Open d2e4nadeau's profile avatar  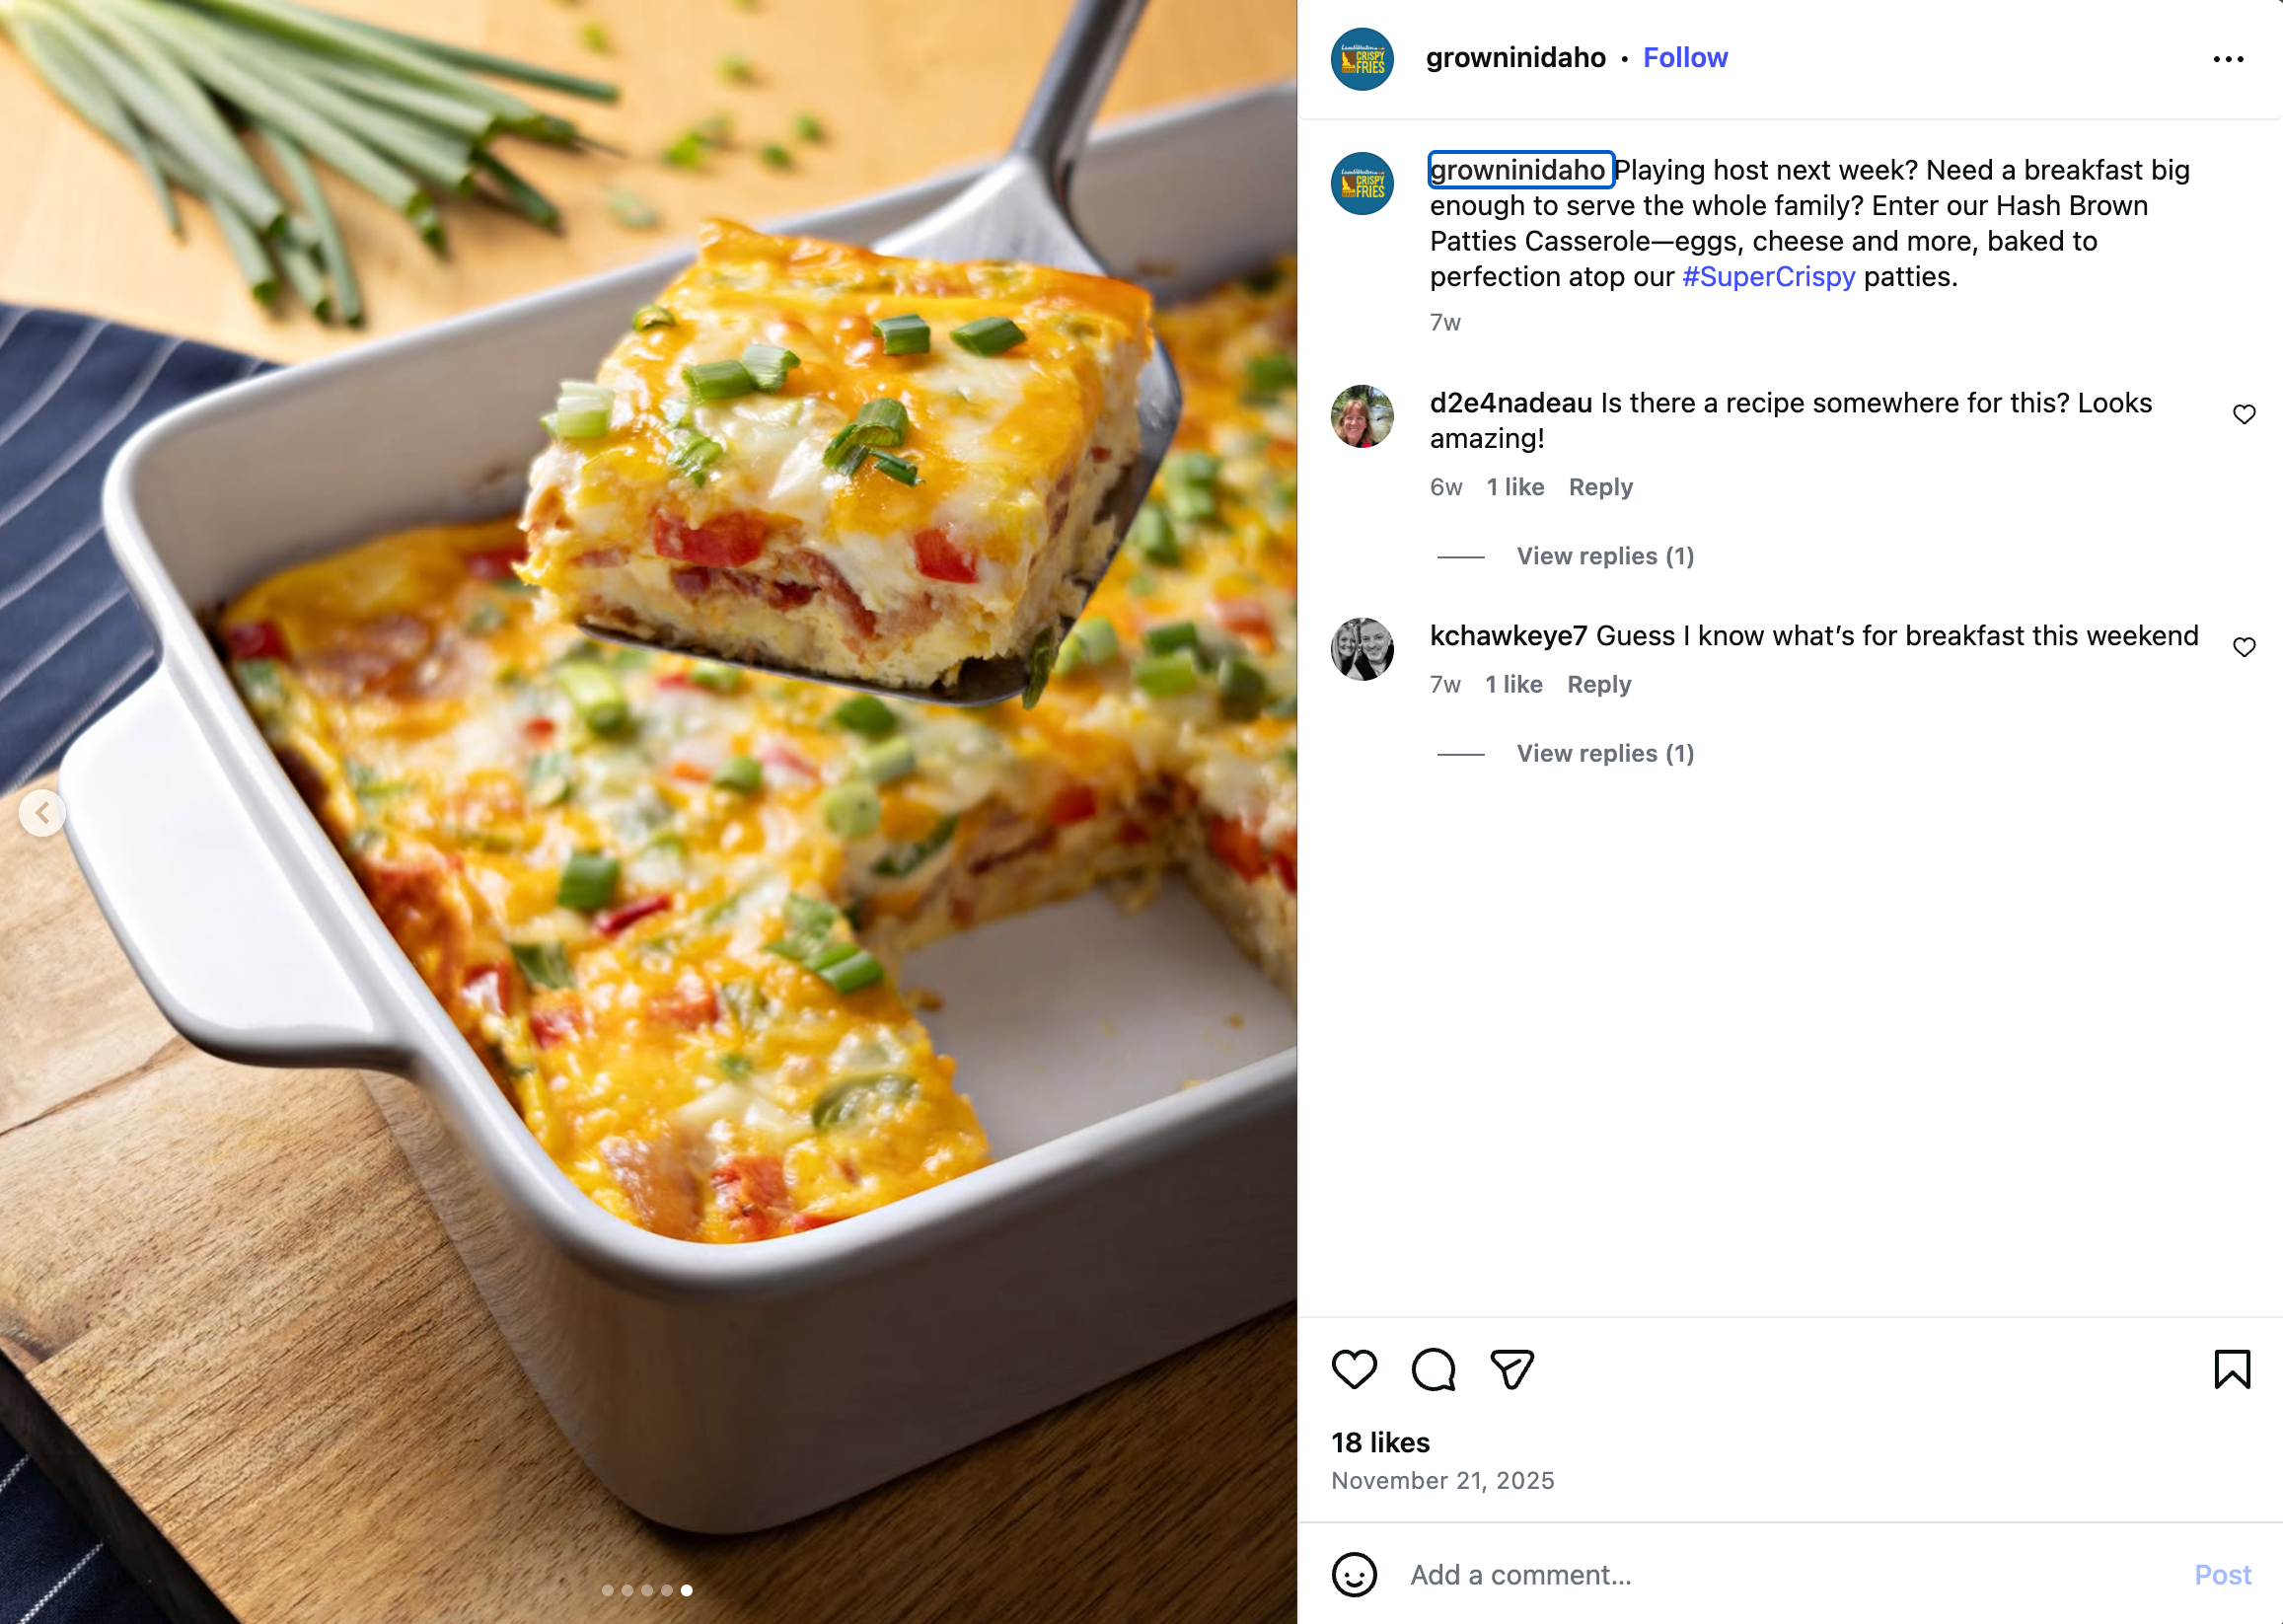(x=1362, y=416)
